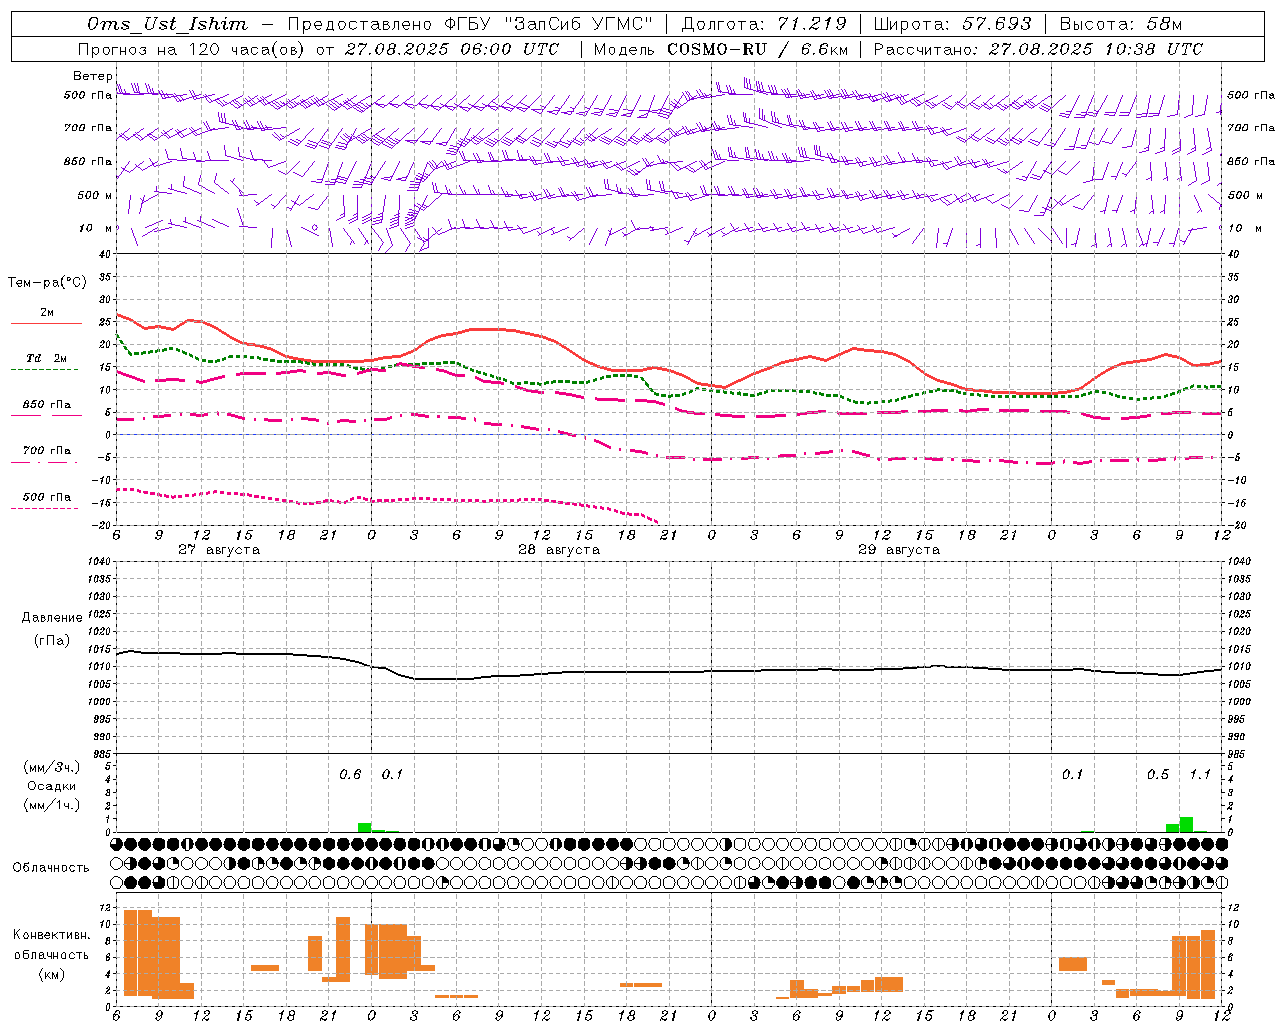Image resolution: width=1280 pixels, height=1024 pixels.
Task: Click the 0.6 precipitation amount value
Action: tap(350, 775)
